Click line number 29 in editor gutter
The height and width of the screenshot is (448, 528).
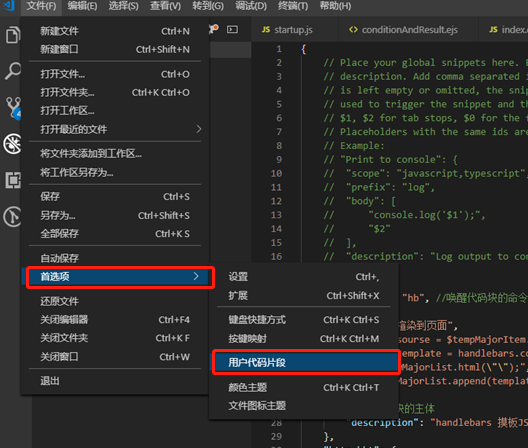[276, 437]
